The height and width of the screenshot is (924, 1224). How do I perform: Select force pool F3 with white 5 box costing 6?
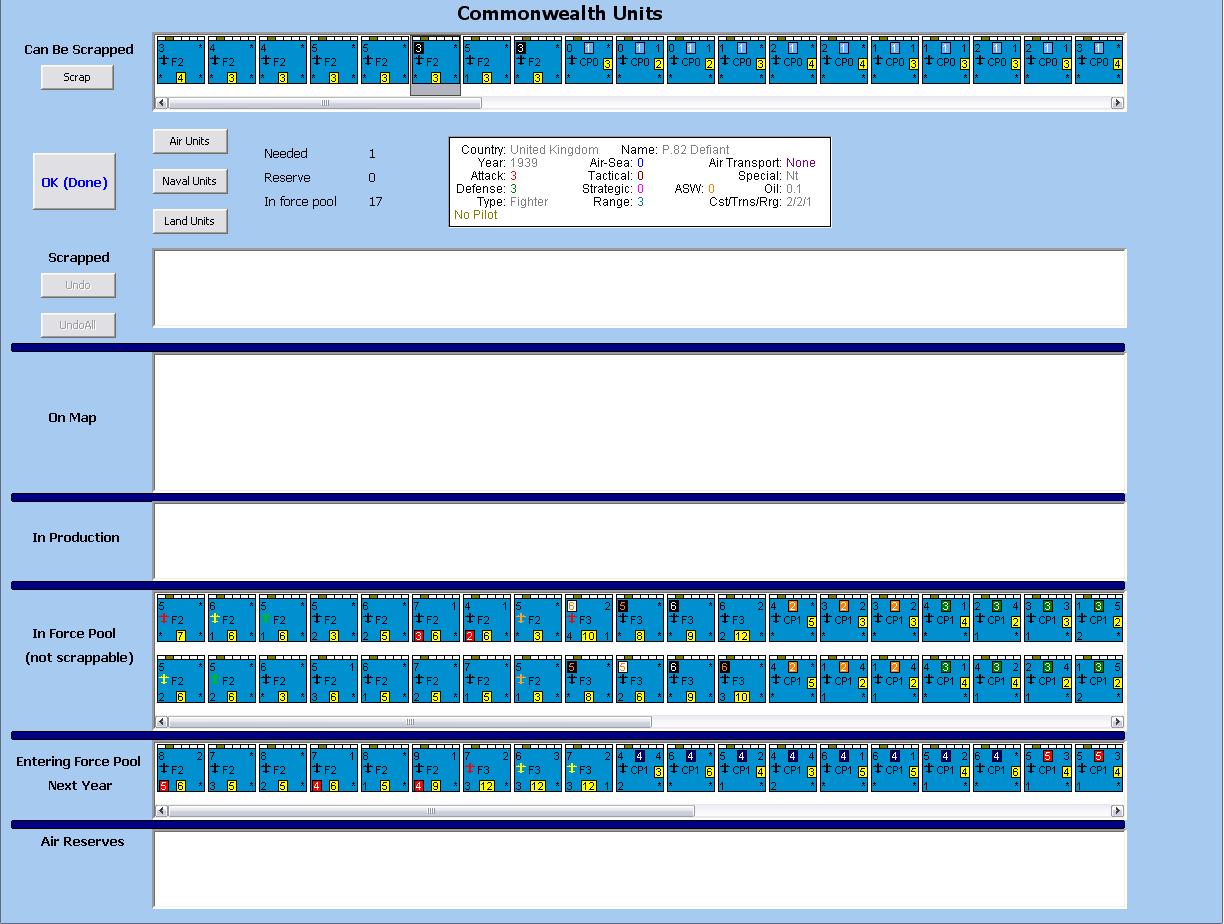(640, 679)
